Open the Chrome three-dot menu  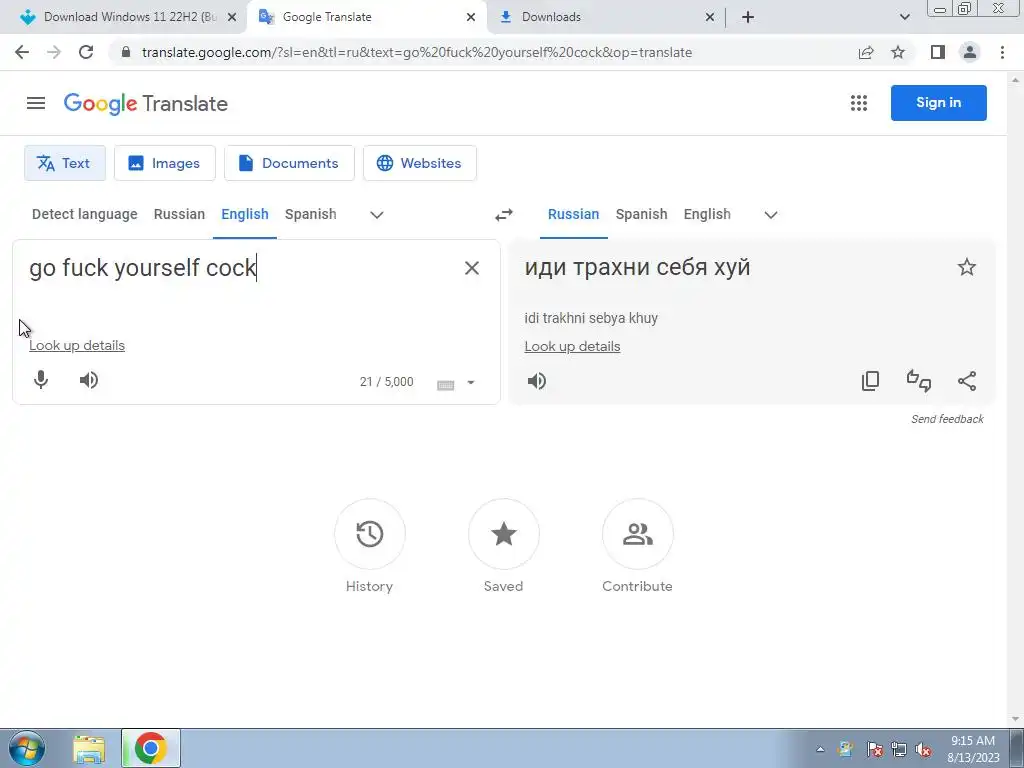pyautogui.click(x=1002, y=52)
